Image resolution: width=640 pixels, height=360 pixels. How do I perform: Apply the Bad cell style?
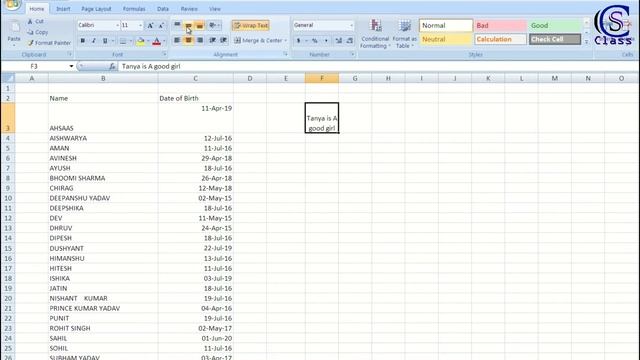pos(500,25)
